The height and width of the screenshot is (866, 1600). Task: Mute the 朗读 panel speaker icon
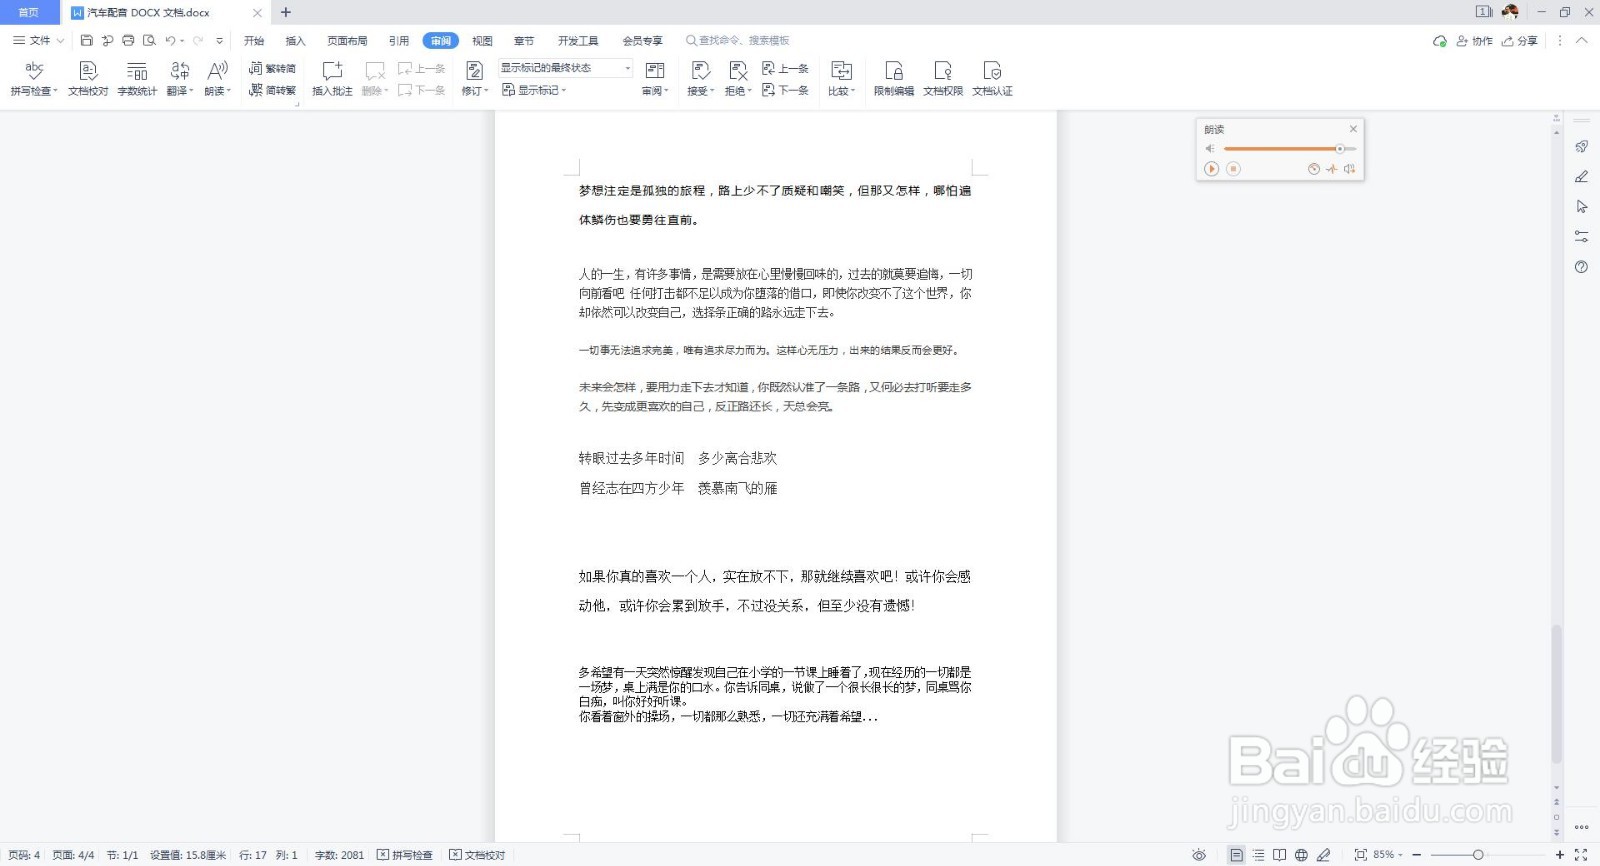pyautogui.click(x=1210, y=149)
